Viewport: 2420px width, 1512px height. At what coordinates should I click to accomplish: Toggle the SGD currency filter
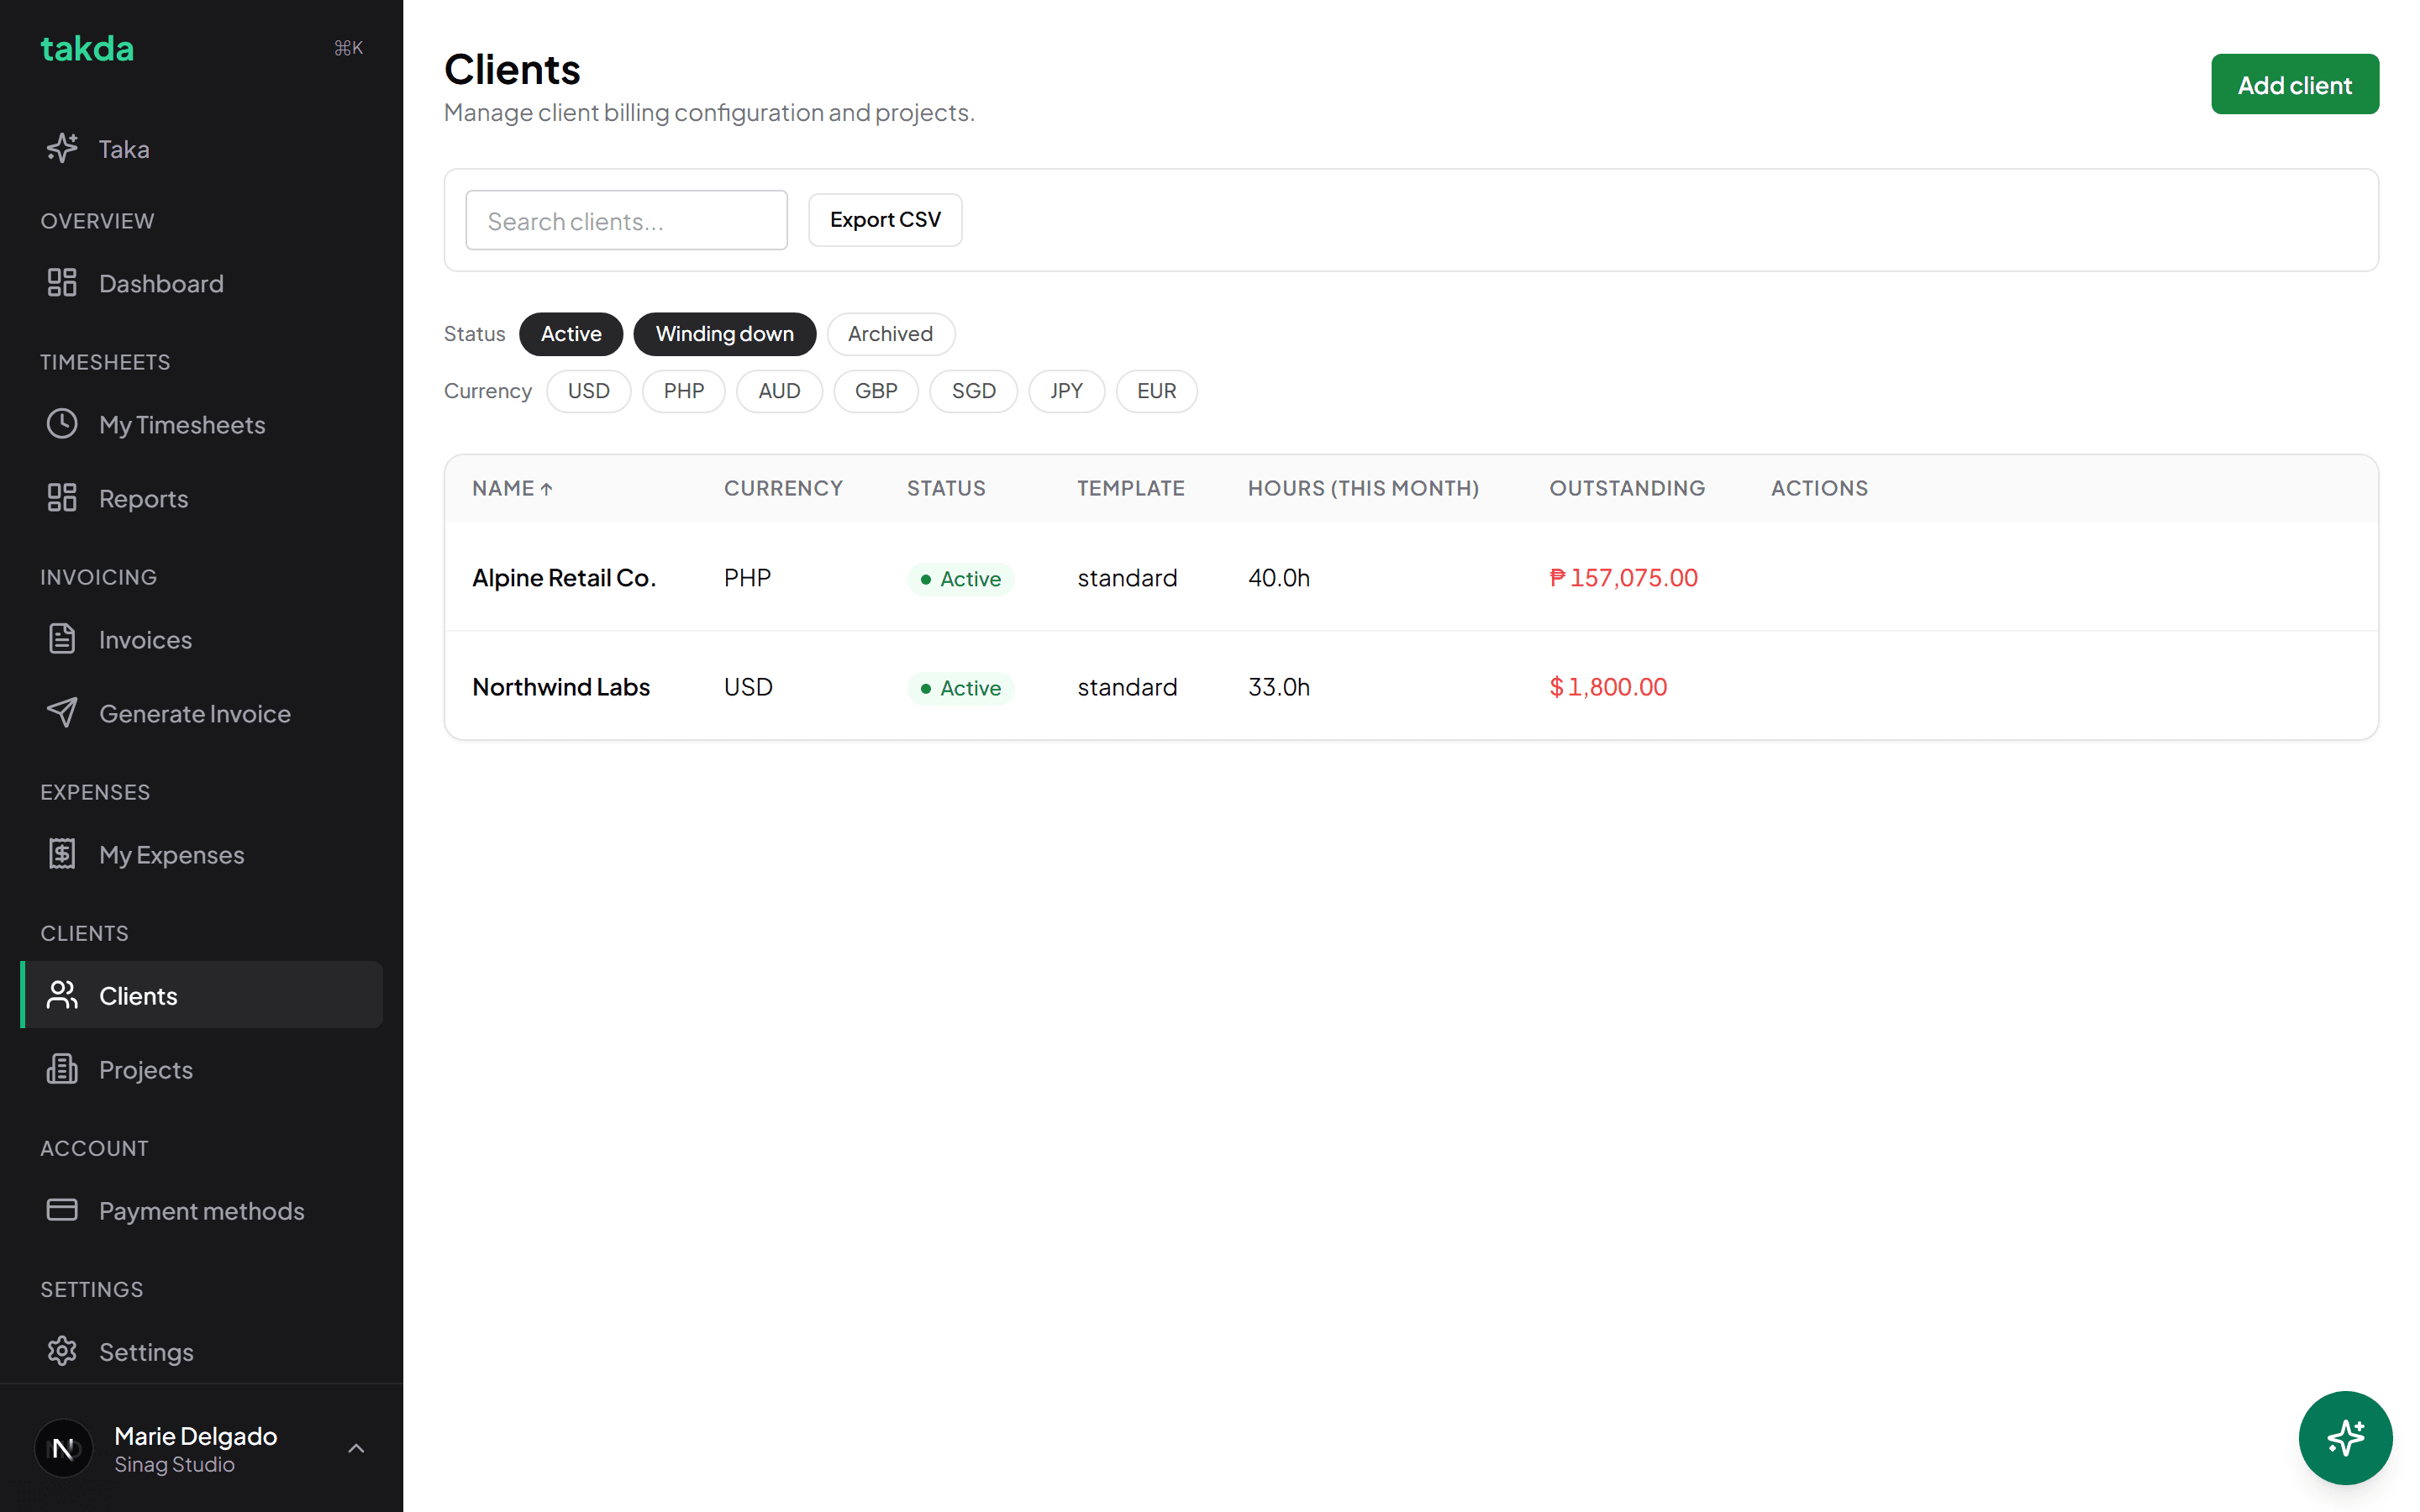pyautogui.click(x=973, y=391)
